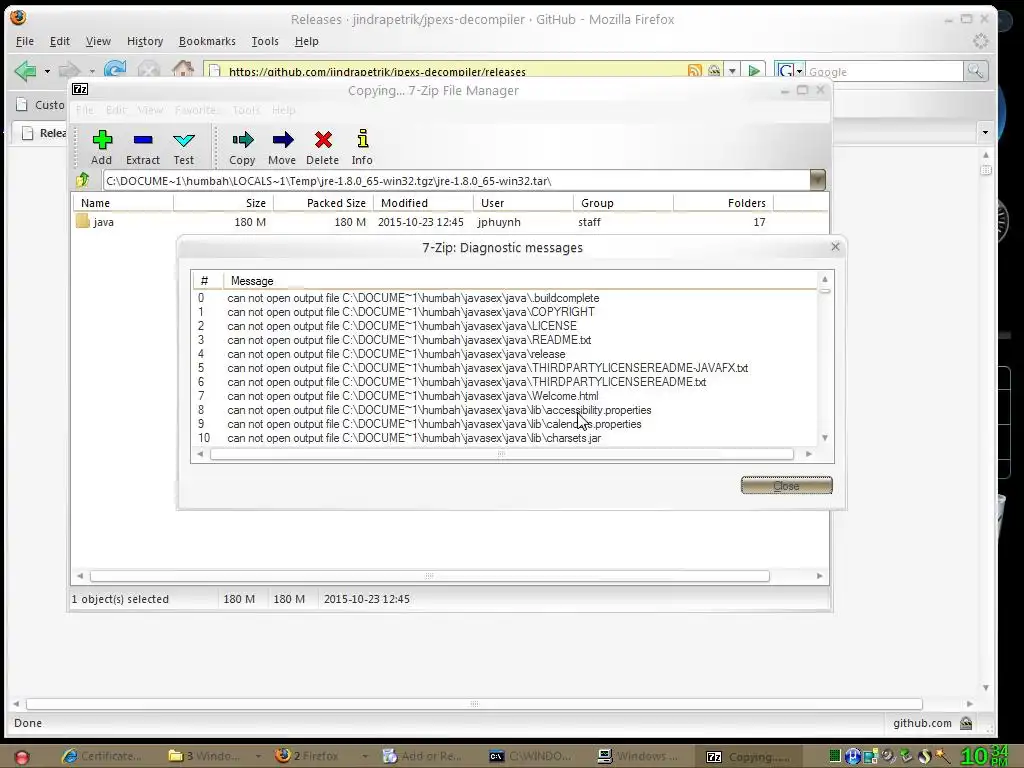Open the Certificate taskbar item
This screenshot has width=1024, height=768.
pyautogui.click(x=103, y=756)
